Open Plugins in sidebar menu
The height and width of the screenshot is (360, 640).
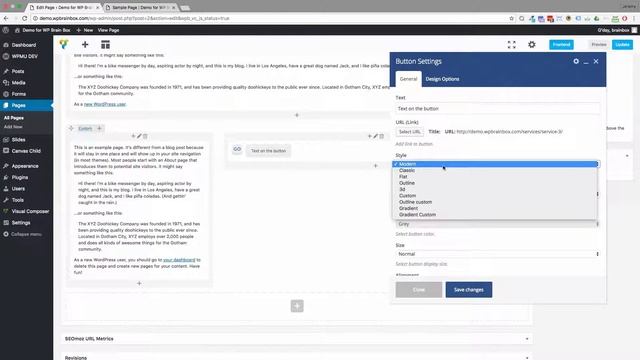pyautogui.click(x=20, y=177)
